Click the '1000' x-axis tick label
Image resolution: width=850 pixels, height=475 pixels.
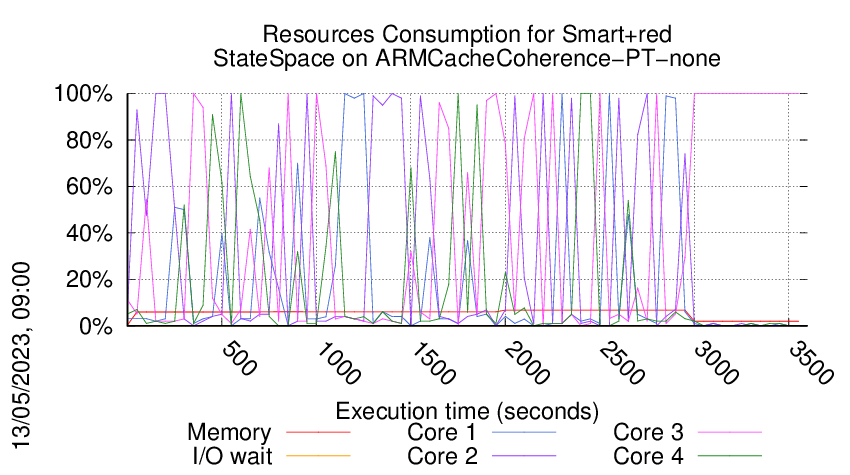337,363
